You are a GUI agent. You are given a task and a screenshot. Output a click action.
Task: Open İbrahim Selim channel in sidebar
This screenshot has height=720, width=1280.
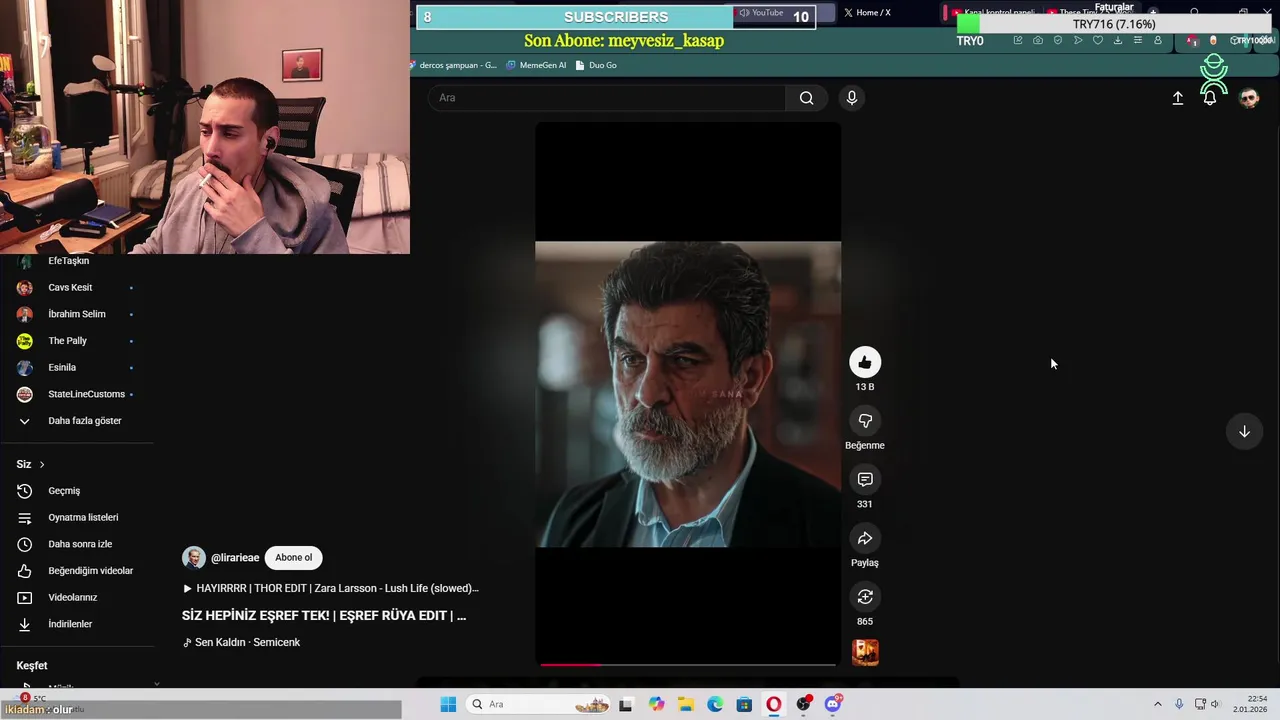78,314
